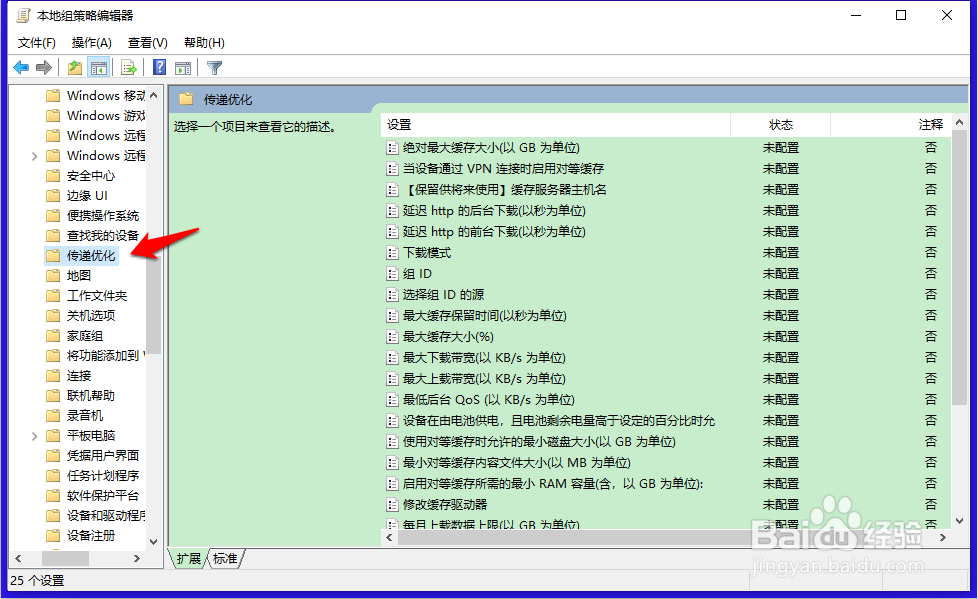Select 启用对等缓存所需的最小 RAM 容量

click(553, 484)
